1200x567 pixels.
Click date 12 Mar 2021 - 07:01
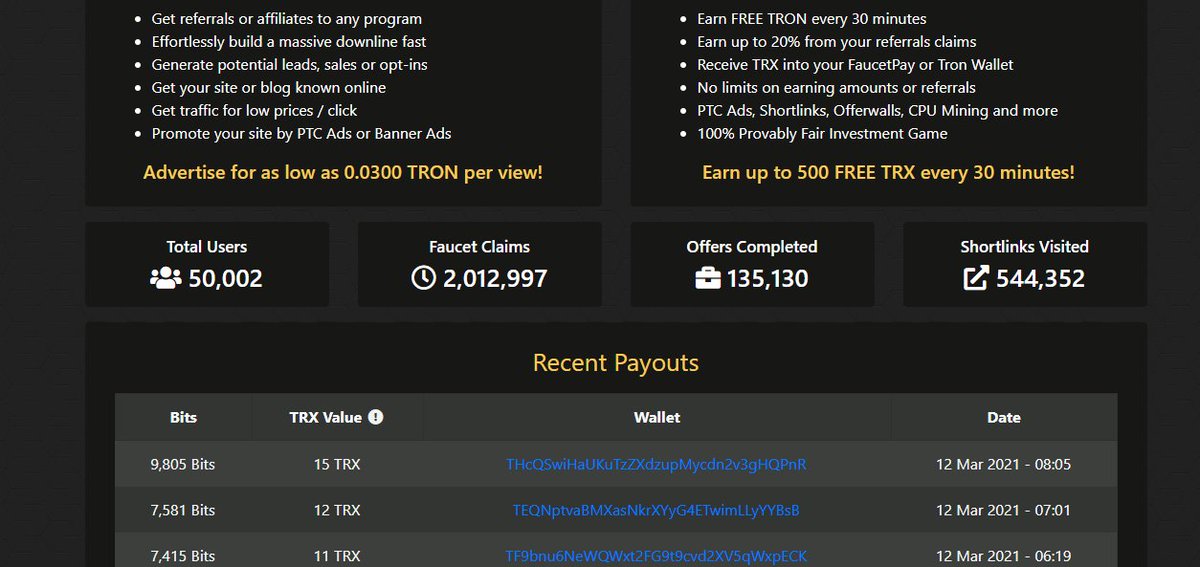point(1003,510)
